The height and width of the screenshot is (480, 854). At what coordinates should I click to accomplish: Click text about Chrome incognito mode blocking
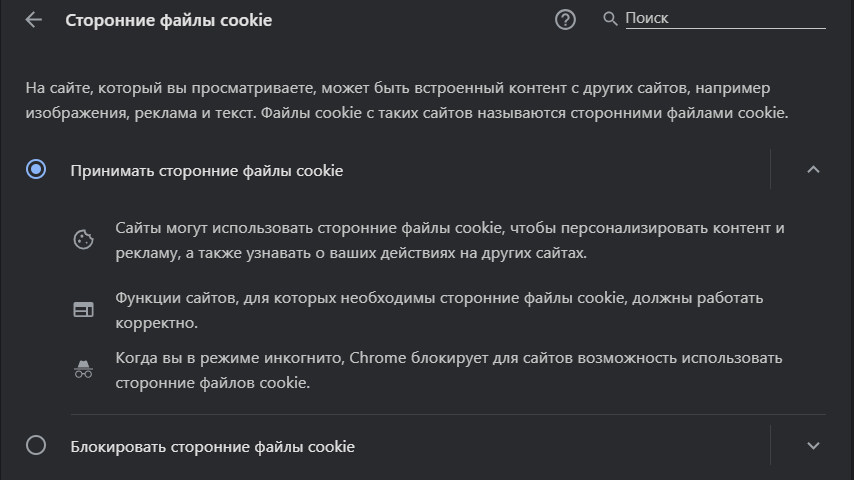tap(448, 370)
